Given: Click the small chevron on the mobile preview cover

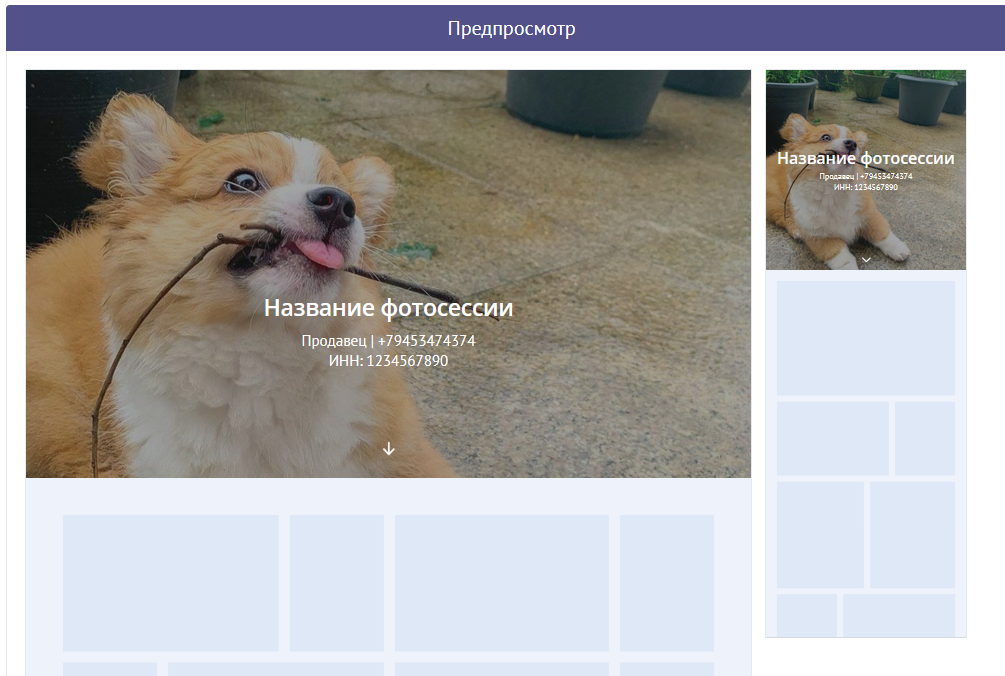Looking at the screenshot, I should pyautogui.click(x=866, y=259).
